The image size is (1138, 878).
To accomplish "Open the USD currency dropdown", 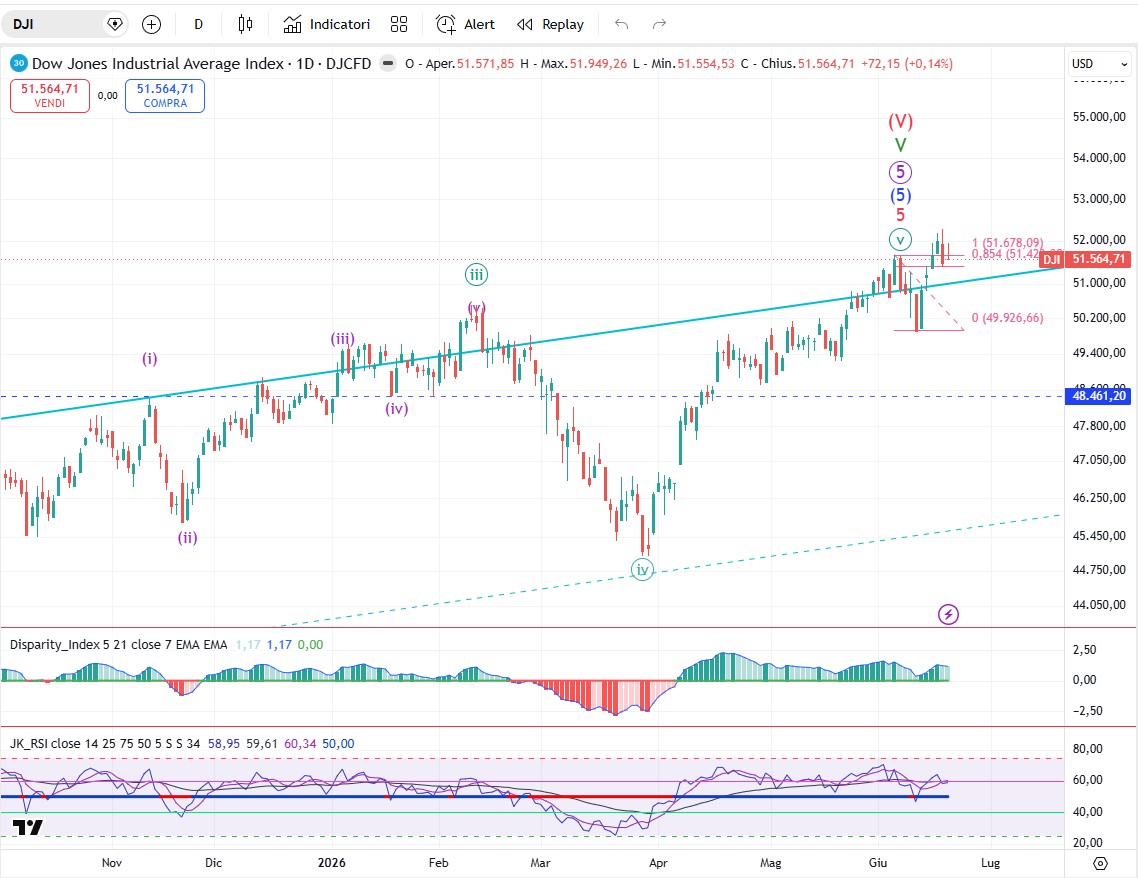I will point(1100,64).
